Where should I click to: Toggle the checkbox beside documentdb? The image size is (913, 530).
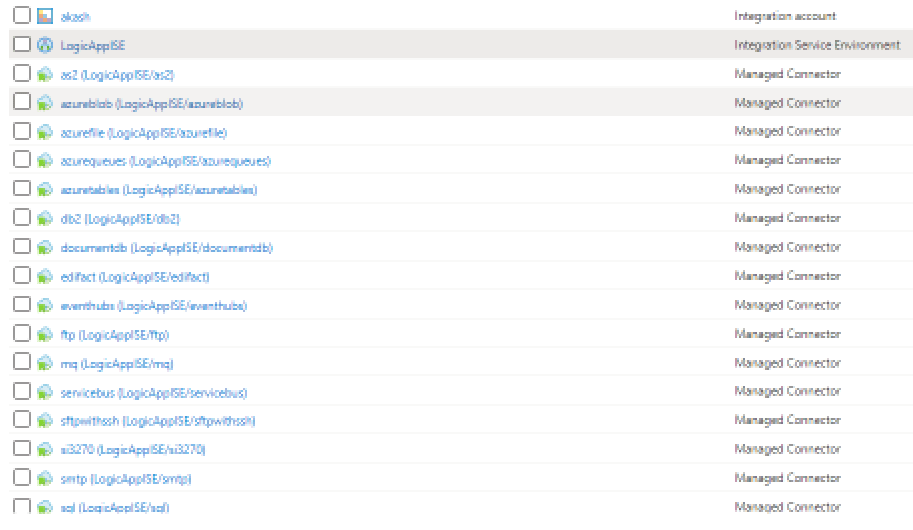(x=22, y=247)
